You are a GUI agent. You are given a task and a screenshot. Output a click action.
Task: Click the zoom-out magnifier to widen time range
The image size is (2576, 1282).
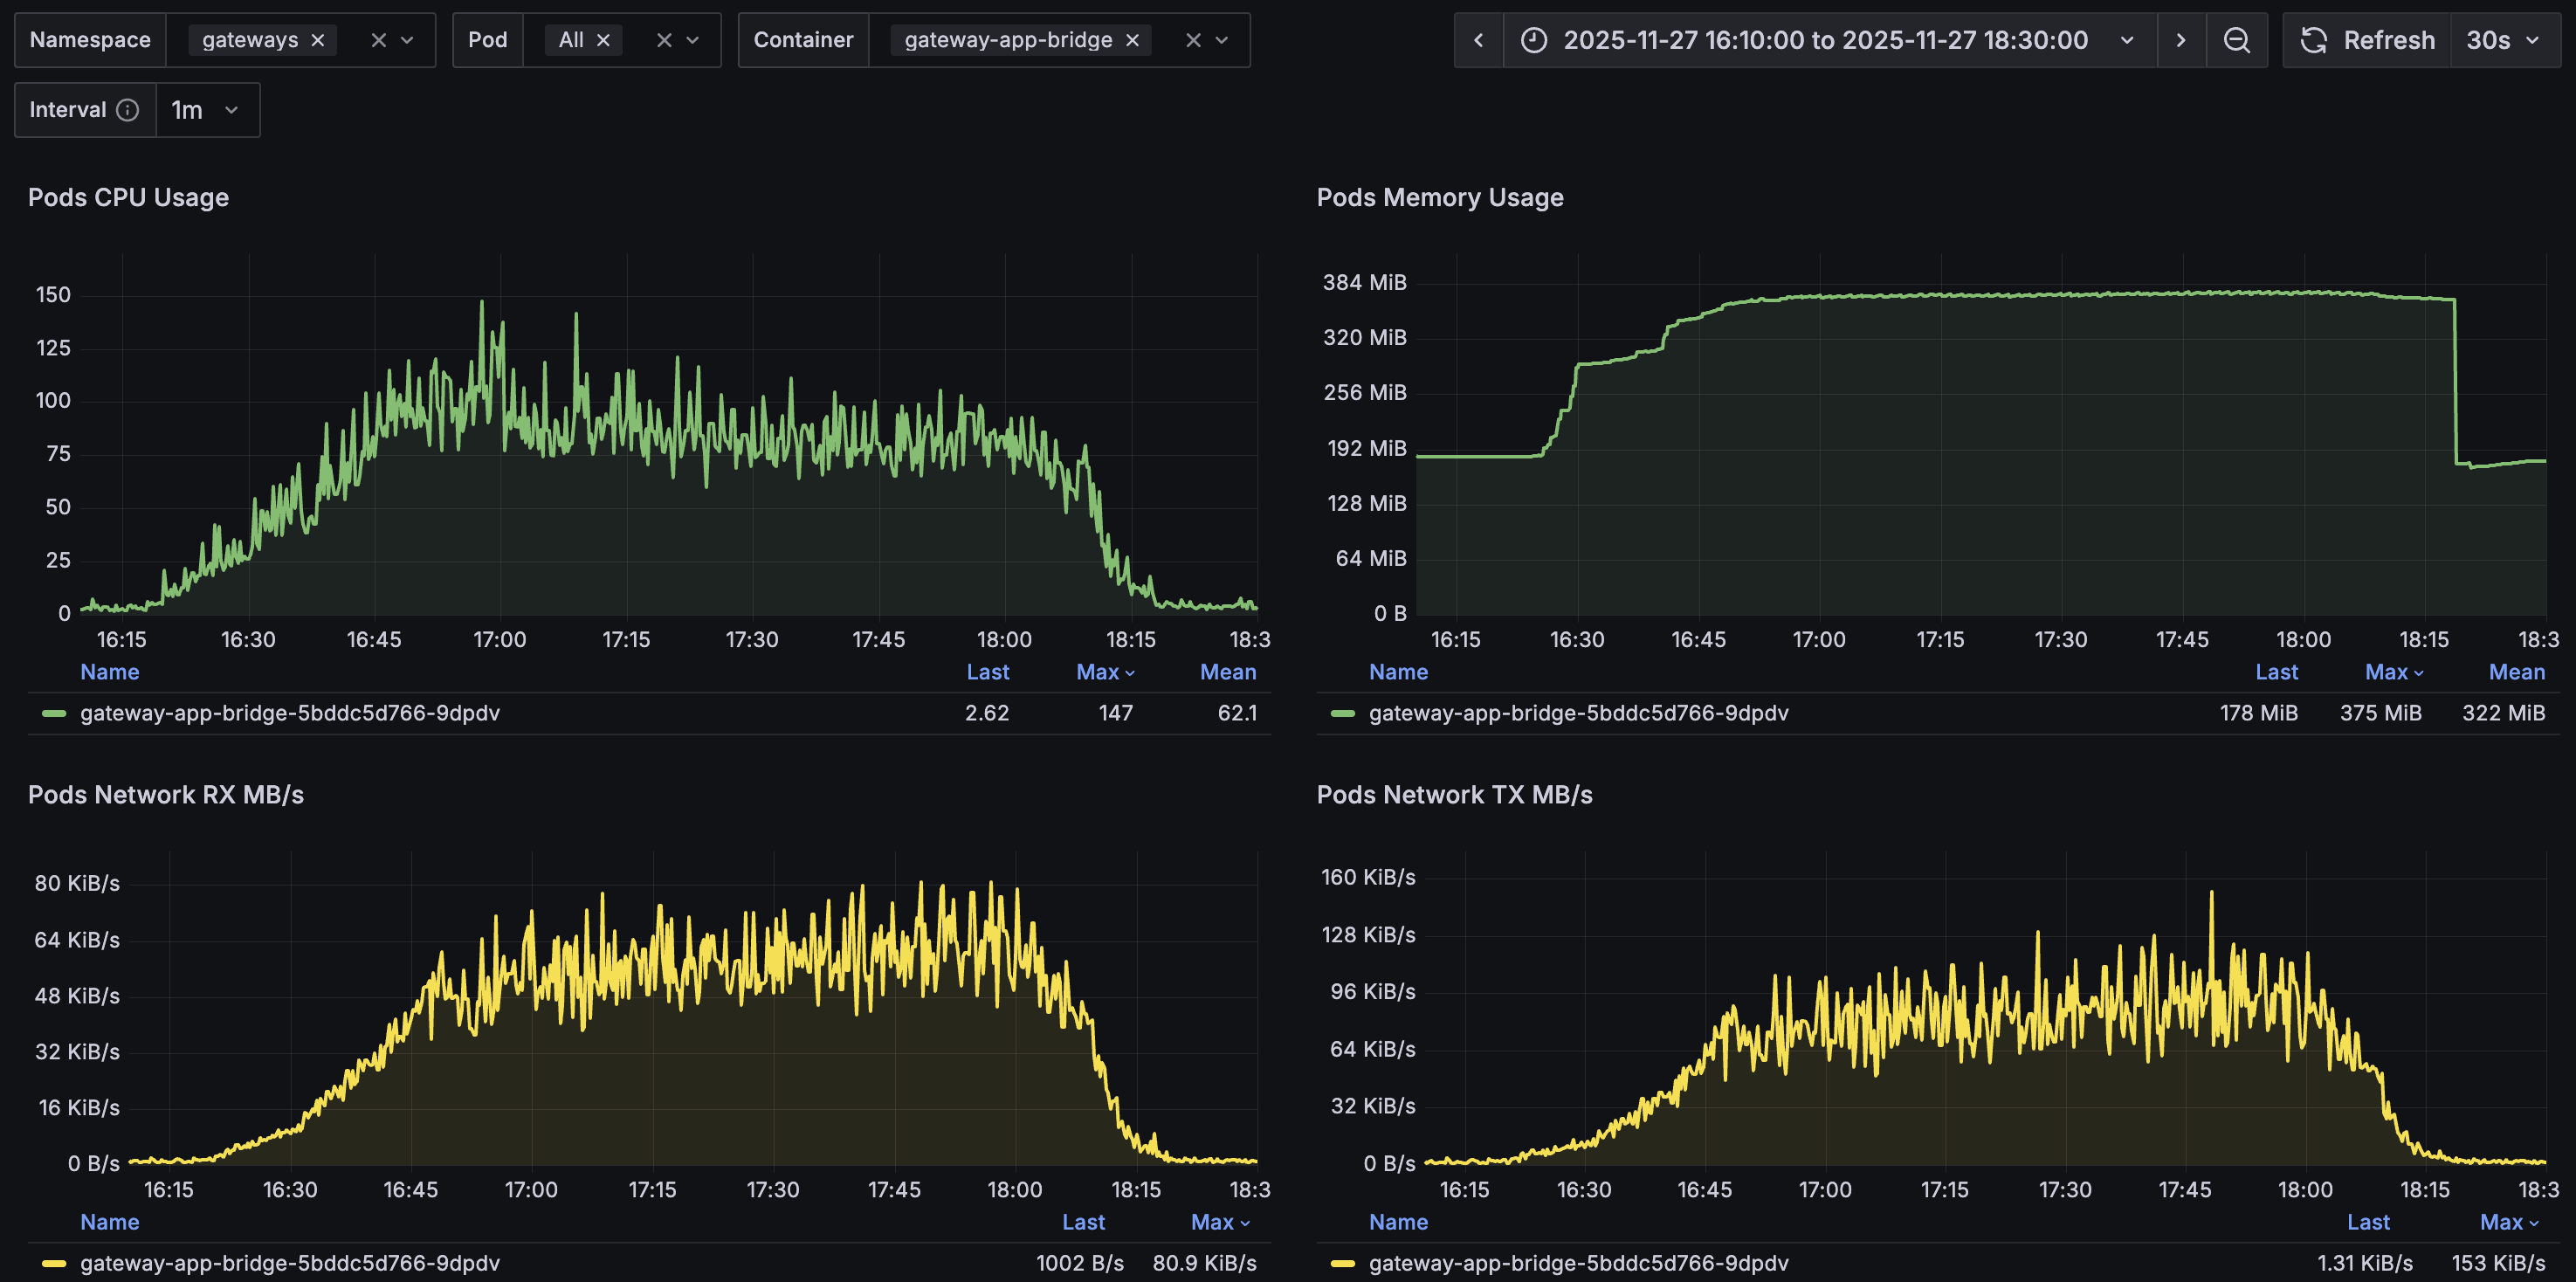(2237, 40)
